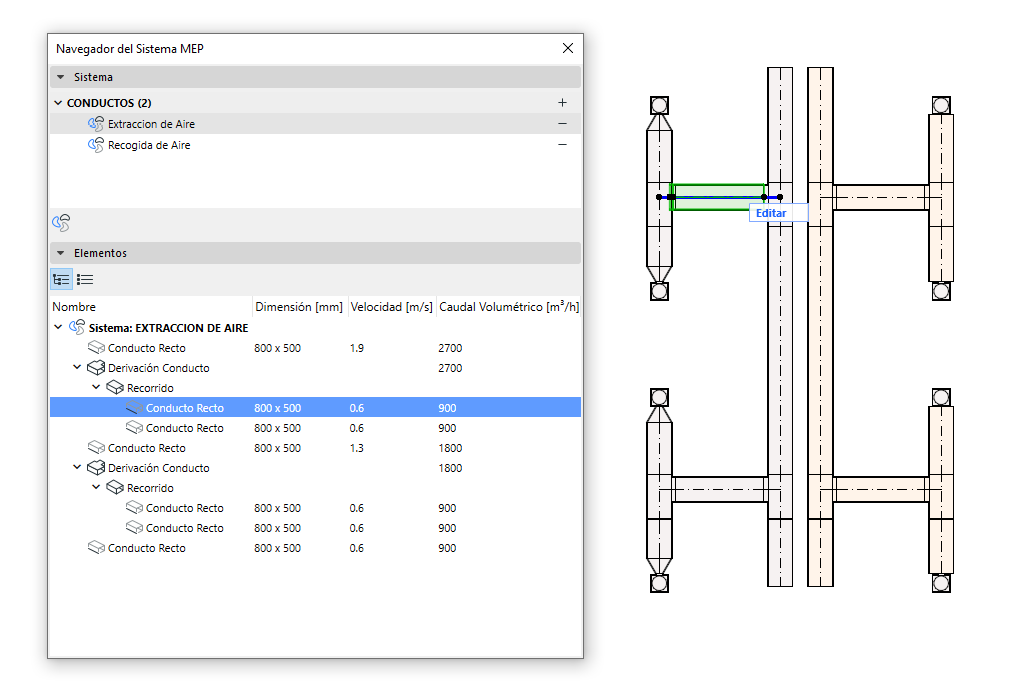Click the Editar button on the duct drawing

click(x=771, y=213)
